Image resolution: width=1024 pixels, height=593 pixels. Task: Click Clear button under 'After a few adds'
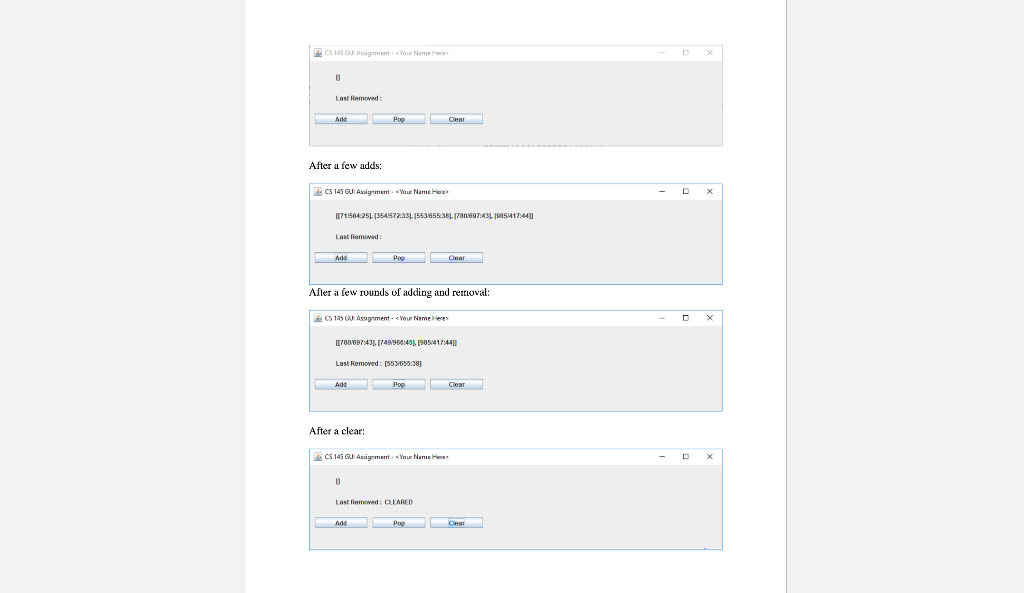tap(456, 258)
